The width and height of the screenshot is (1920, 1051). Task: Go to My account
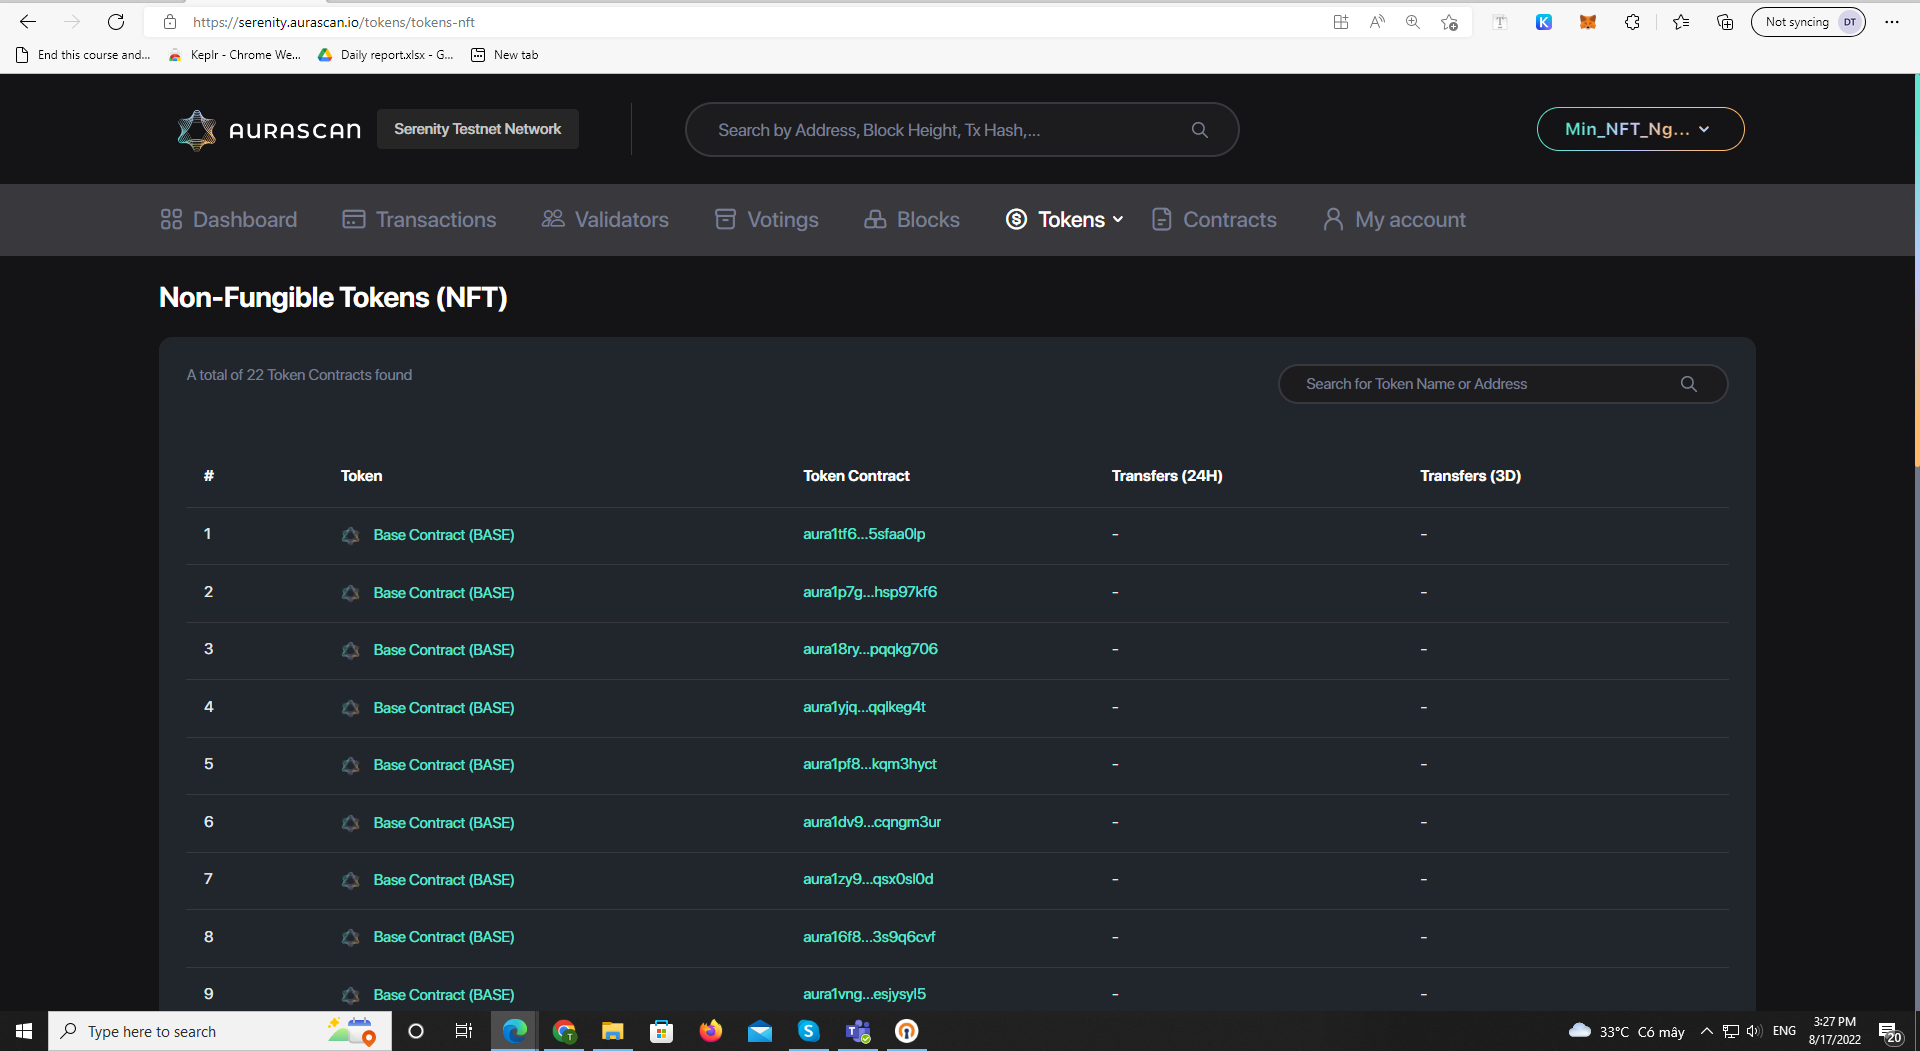tap(1395, 220)
